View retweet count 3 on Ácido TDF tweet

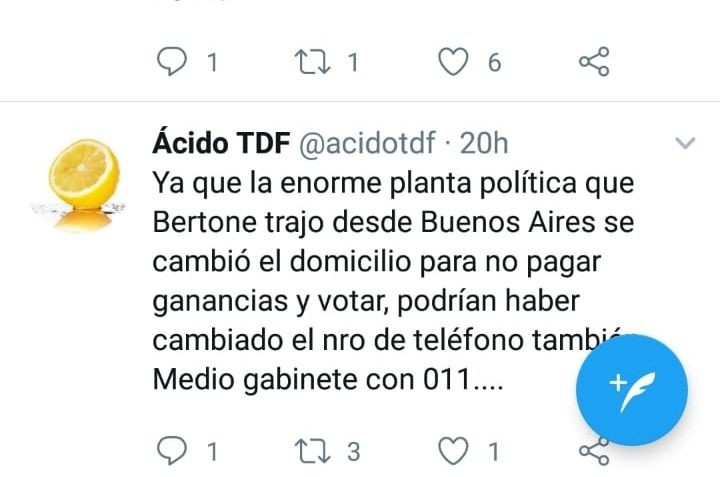pyautogui.click(x=353, y=452)
